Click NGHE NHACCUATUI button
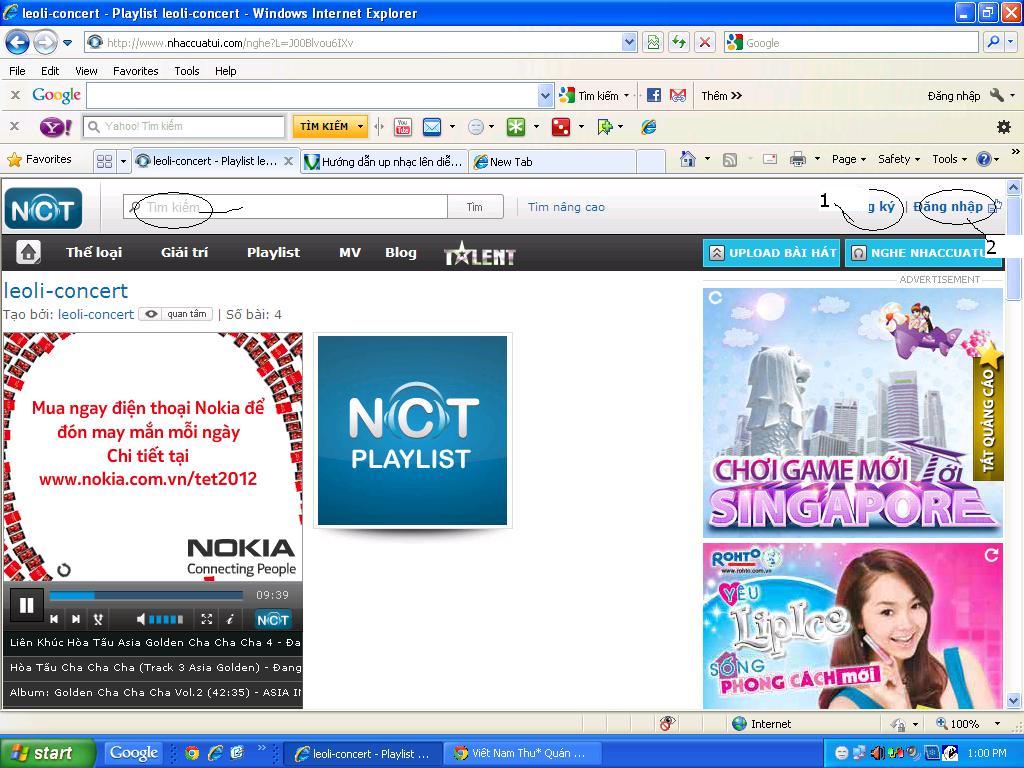Image resolution: width=1024 pixels, height=768 pixels. (x=923, y=253)
